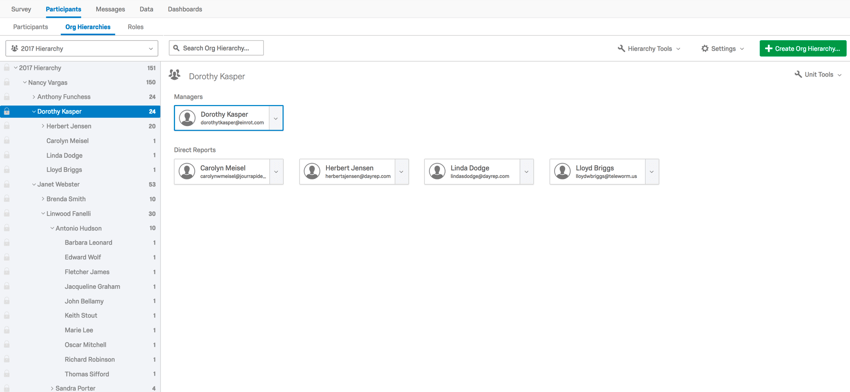Click the lock icon on the Linwood Fanelli row

coord(7,214)
